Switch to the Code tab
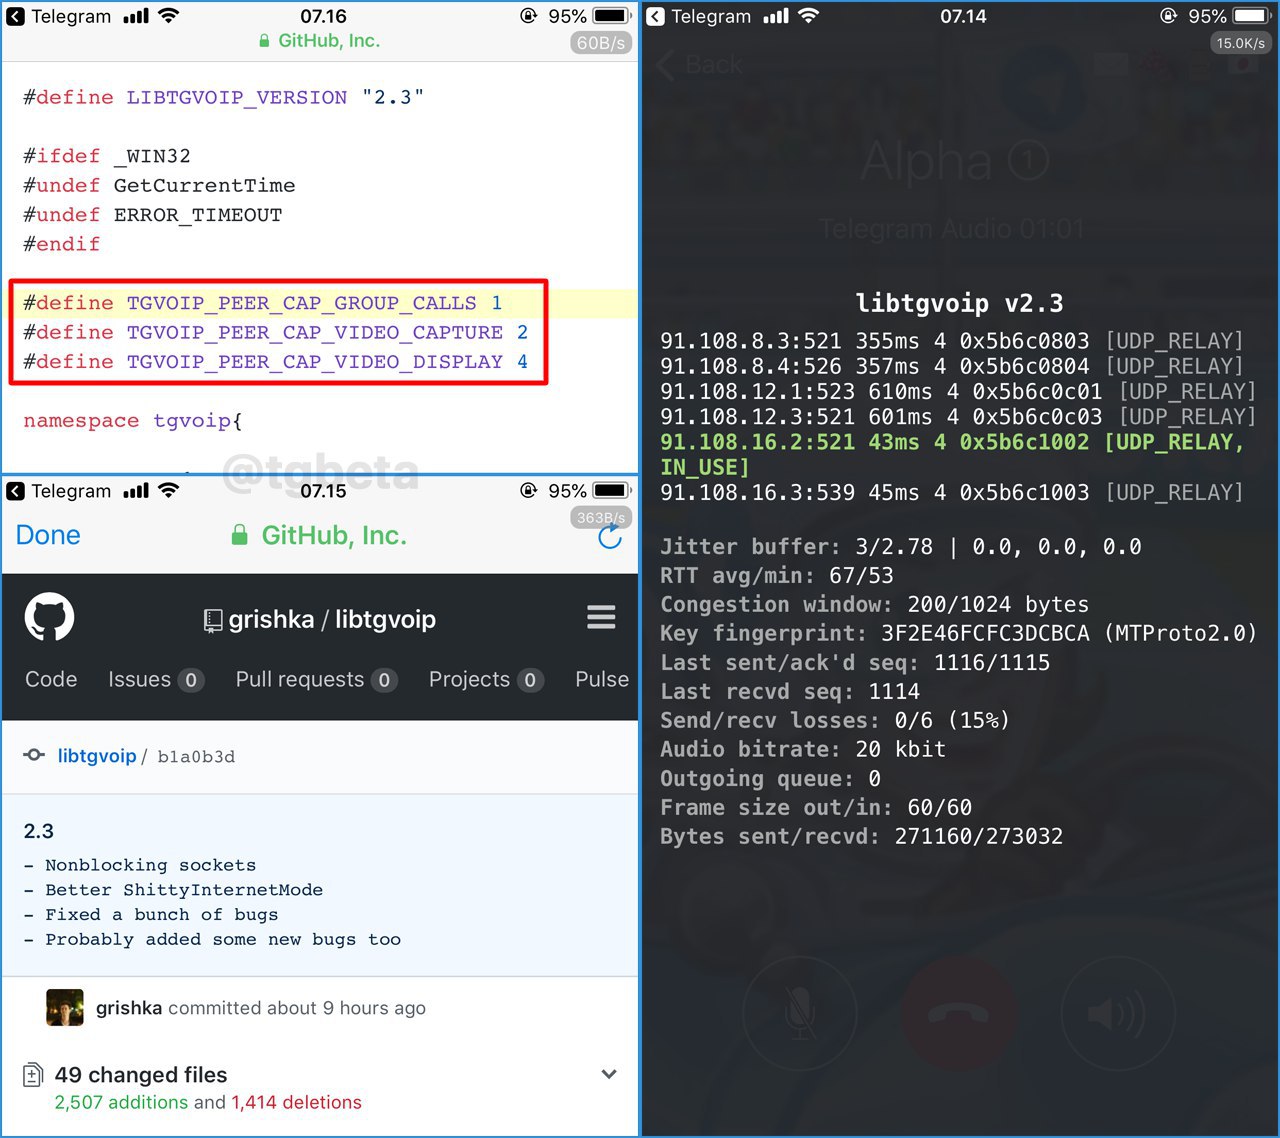Screen dimensions: 1280x1138 (51, 679)
